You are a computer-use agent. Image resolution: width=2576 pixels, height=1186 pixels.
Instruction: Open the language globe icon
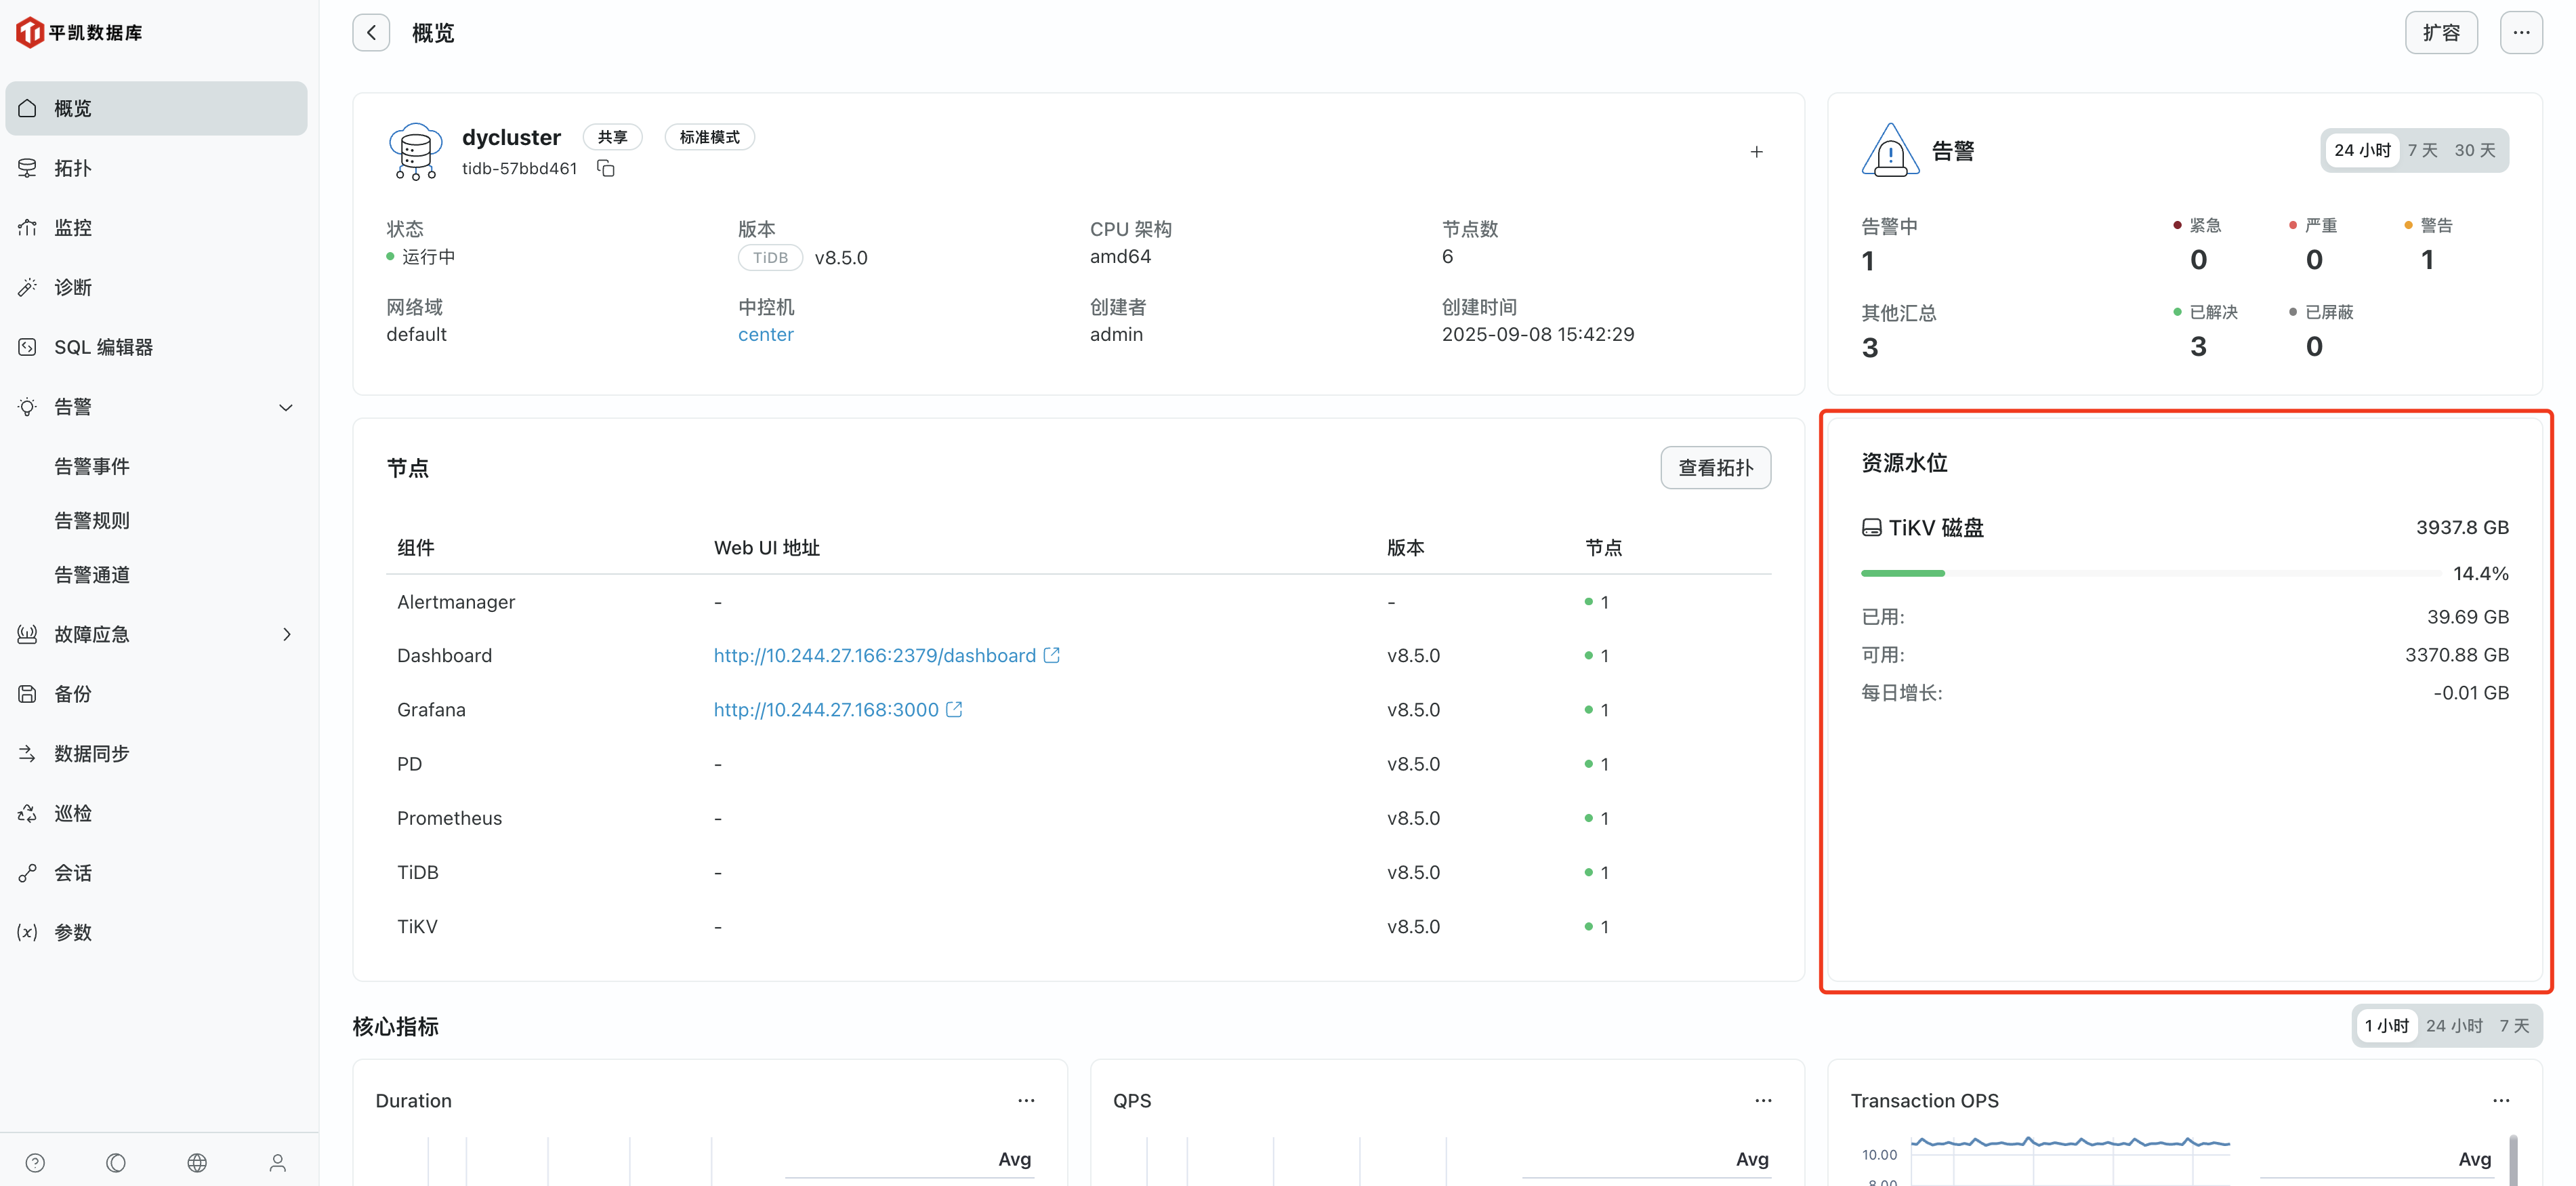tap(197, 1162)
